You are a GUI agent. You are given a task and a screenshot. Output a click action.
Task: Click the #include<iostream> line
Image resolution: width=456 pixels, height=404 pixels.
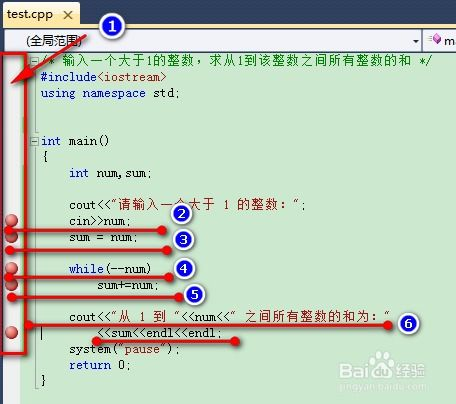103,77
